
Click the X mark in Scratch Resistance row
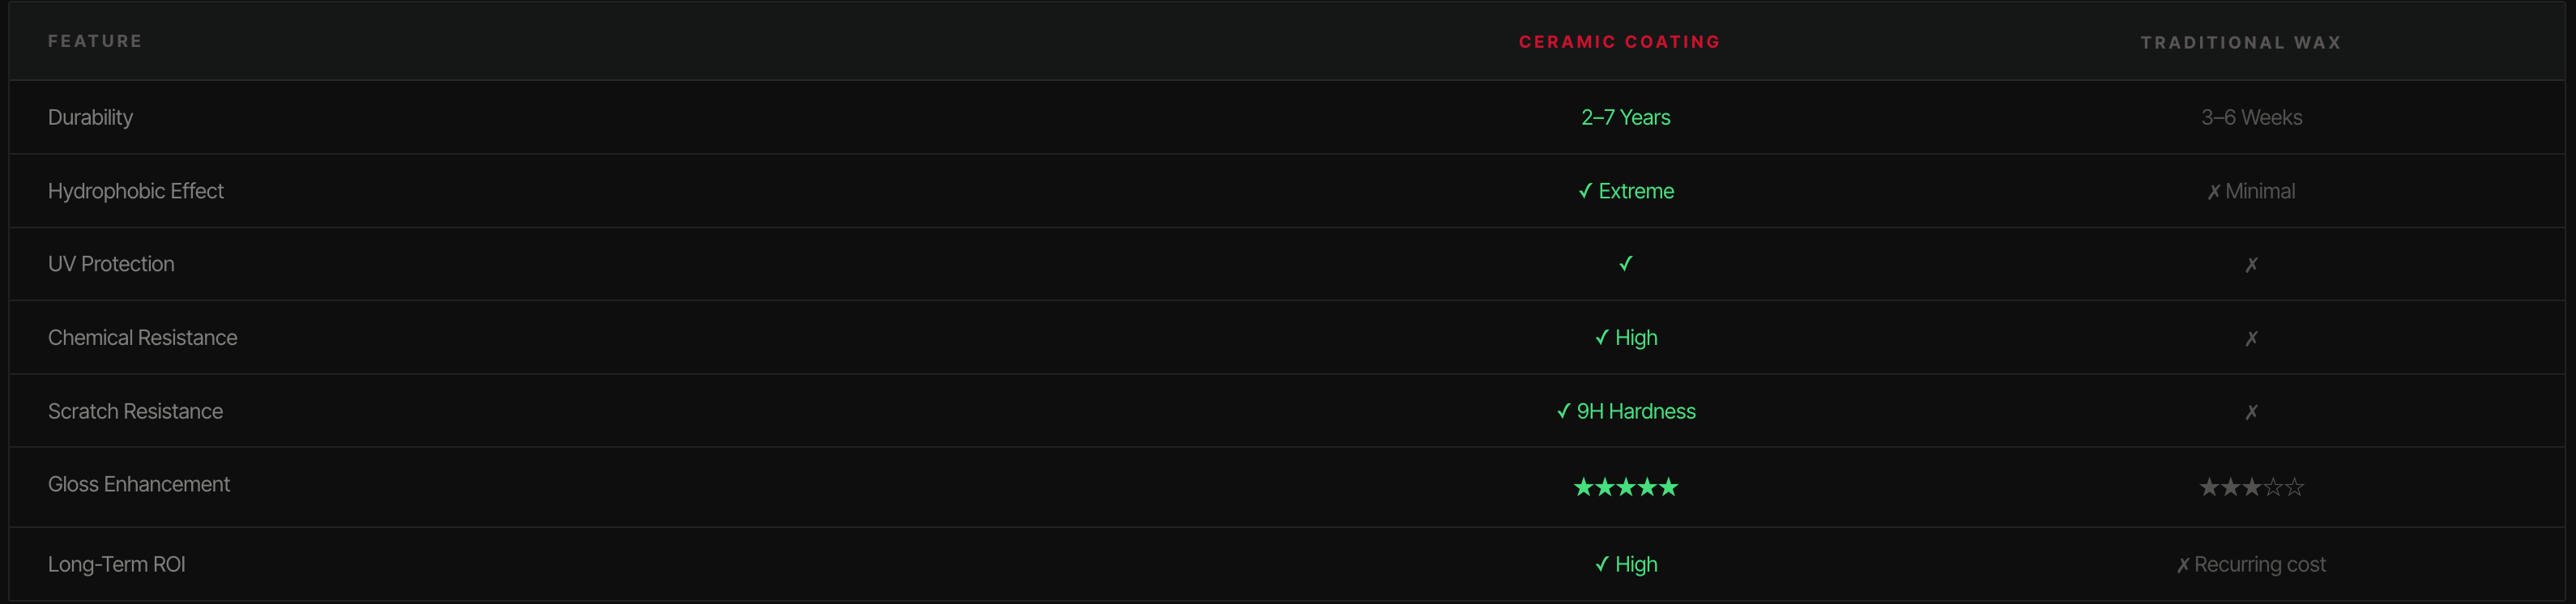[2251, 412]
